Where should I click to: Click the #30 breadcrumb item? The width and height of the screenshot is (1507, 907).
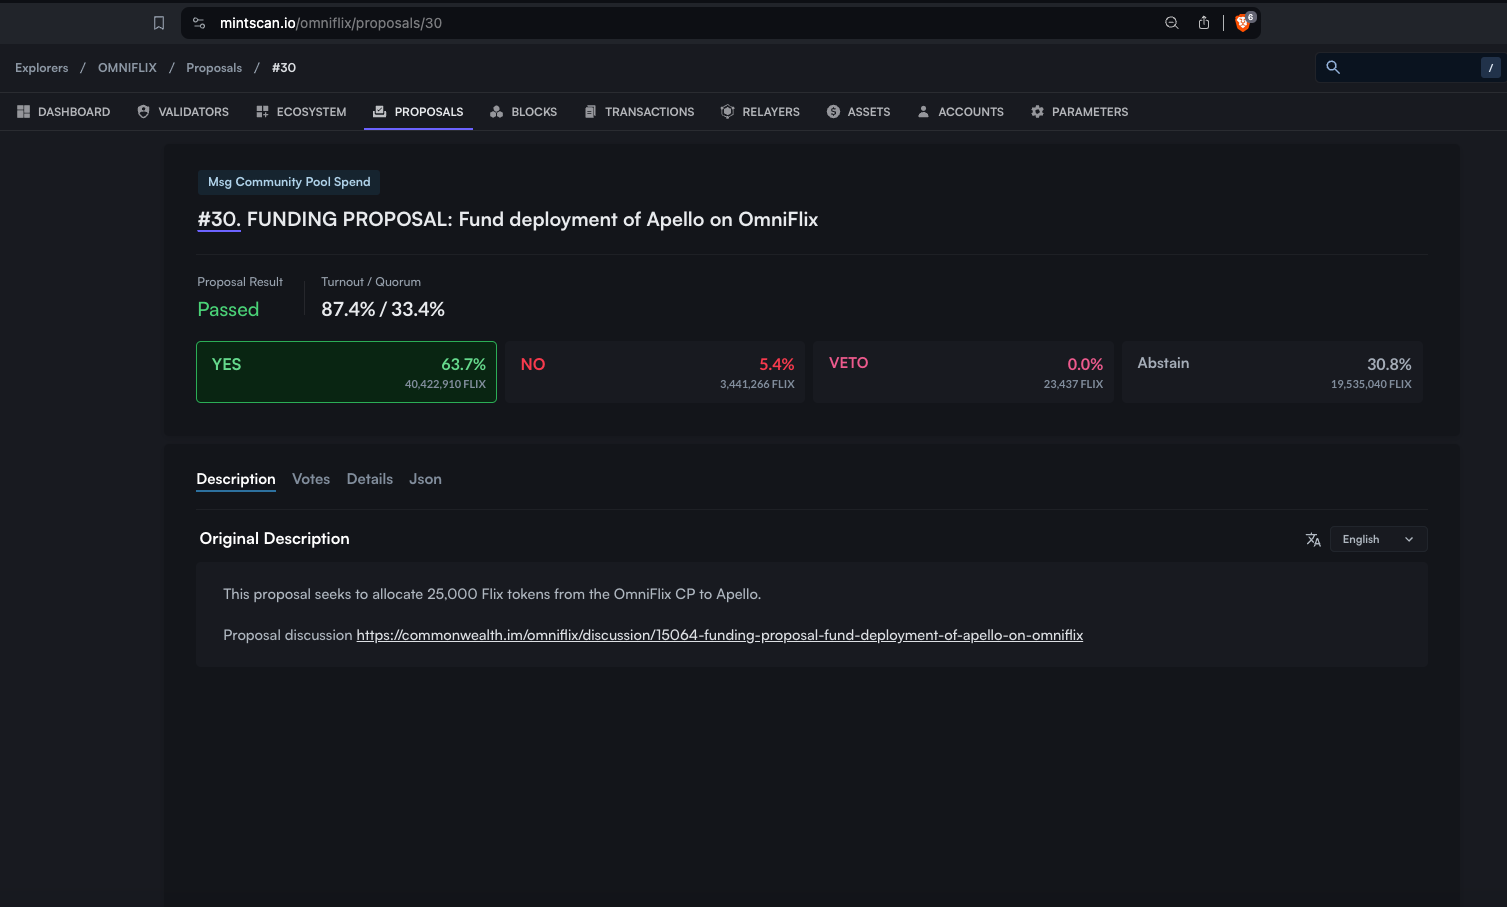(284, 68)
